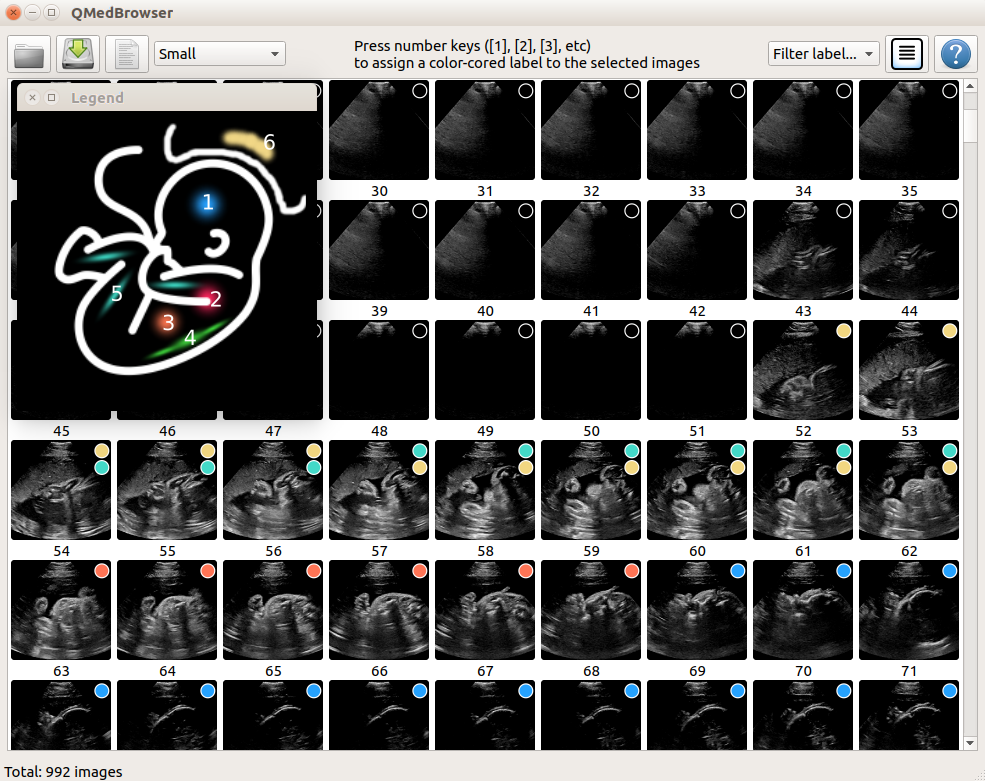The width and height of the screenshot is (985, 781).
Task: Click the Legend window title bar
Action: pos(167,97)
